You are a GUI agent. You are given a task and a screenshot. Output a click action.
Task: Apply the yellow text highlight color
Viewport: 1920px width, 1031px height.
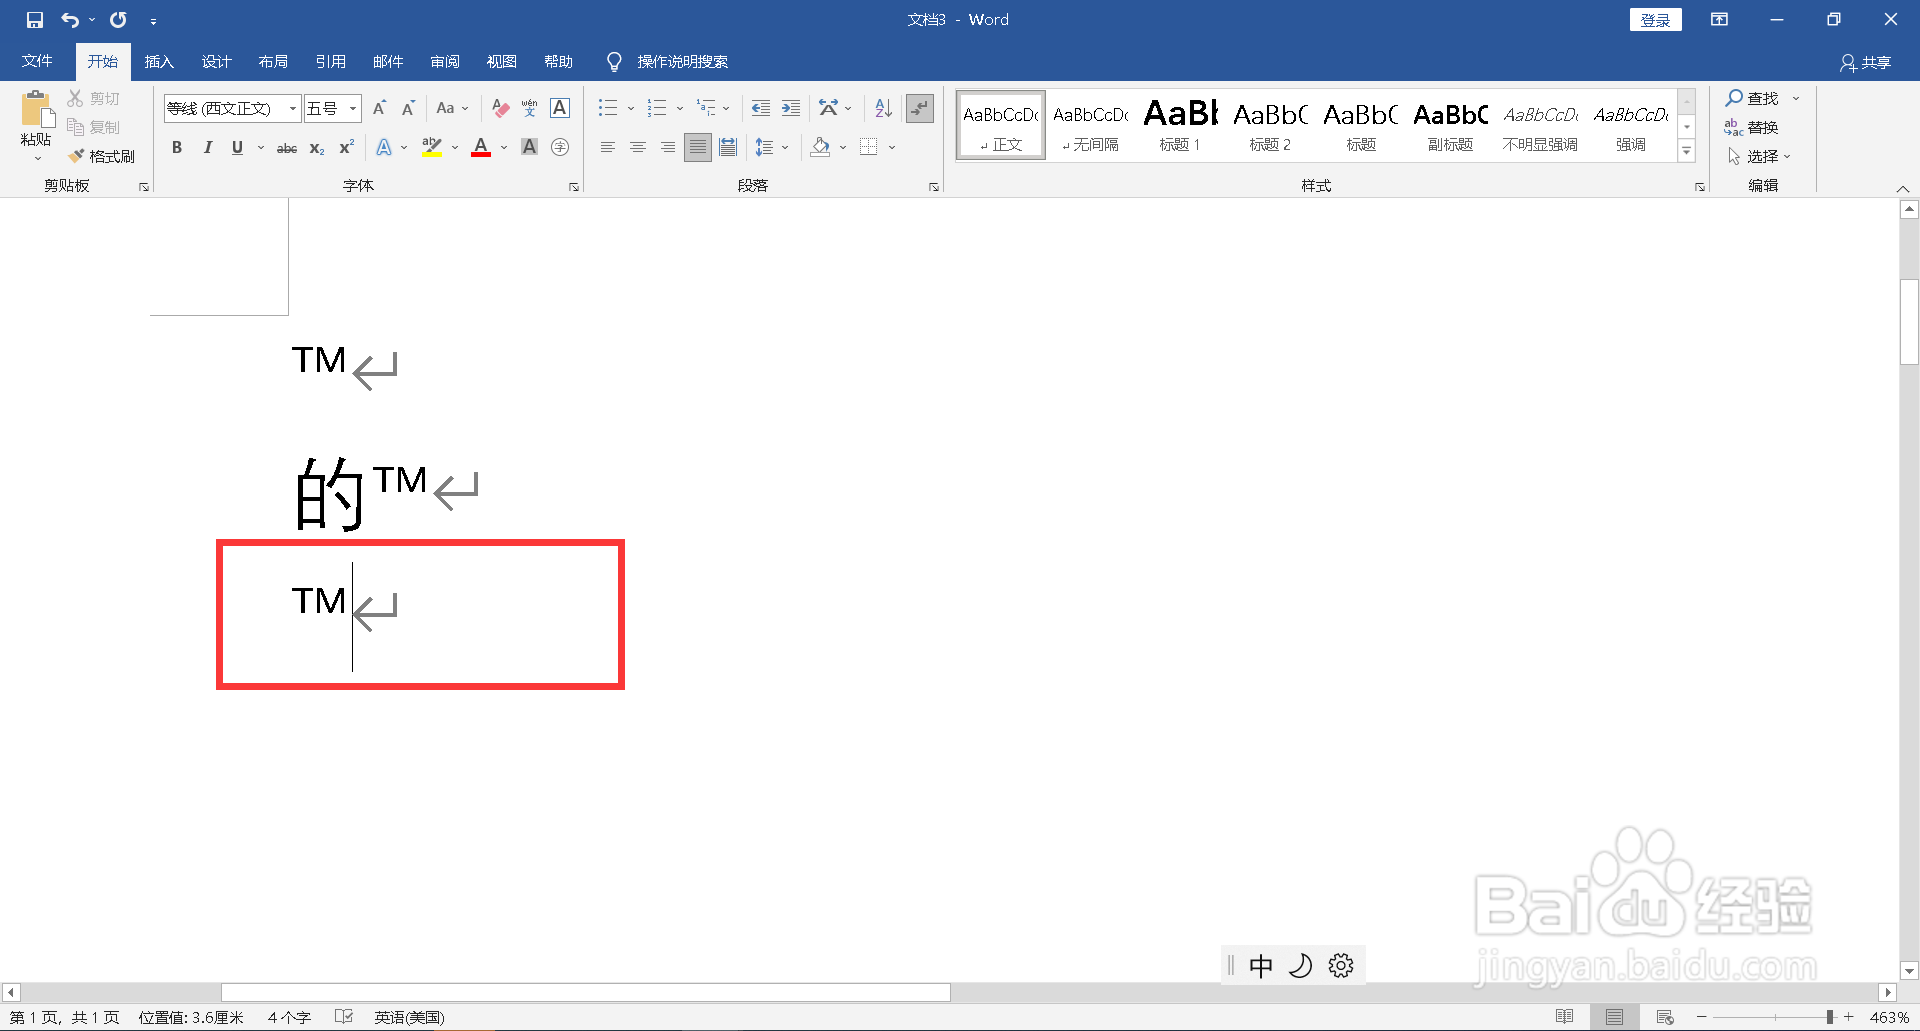(x=432, y=147)
